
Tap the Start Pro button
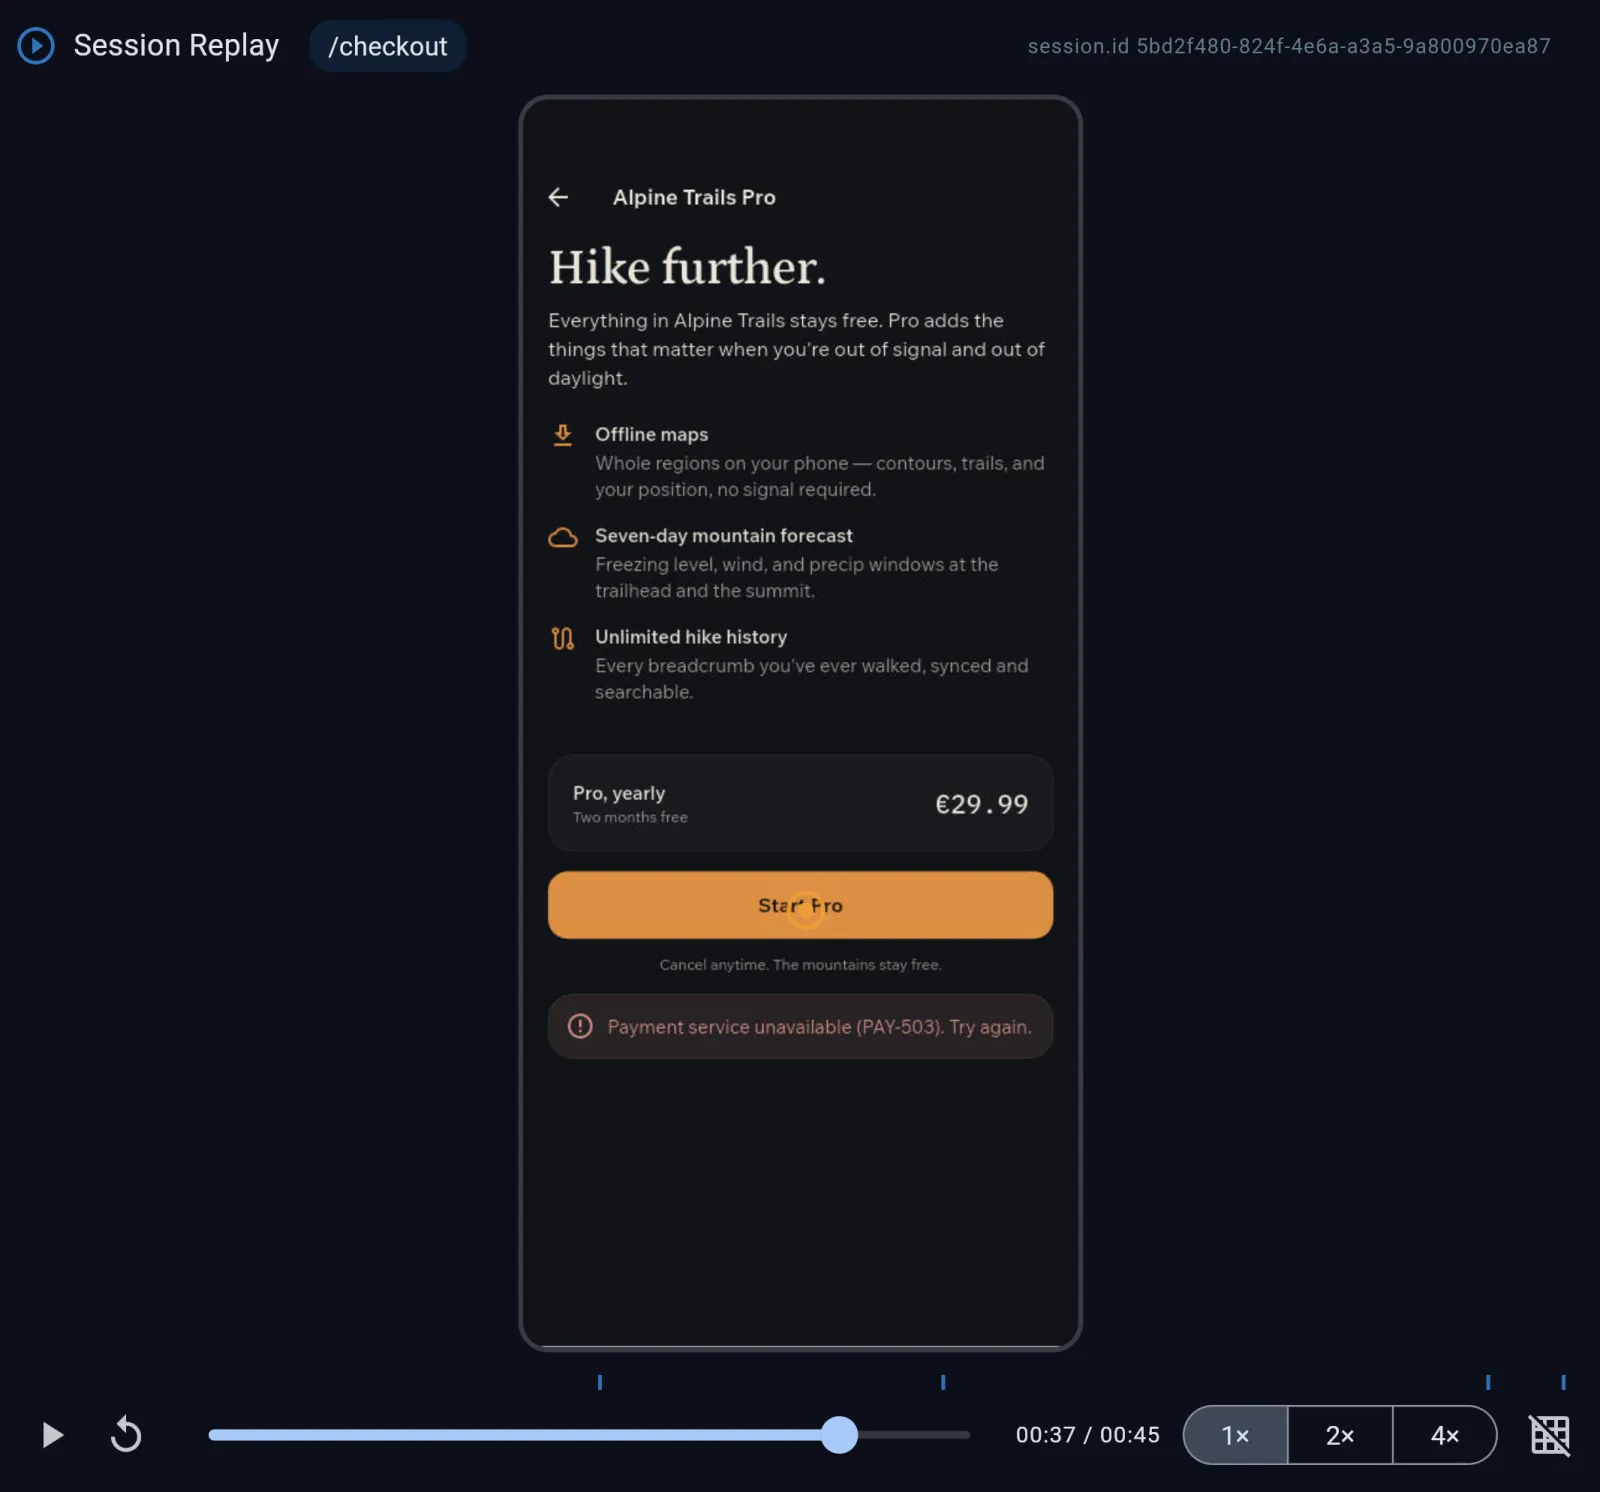(x=800, y=905)
